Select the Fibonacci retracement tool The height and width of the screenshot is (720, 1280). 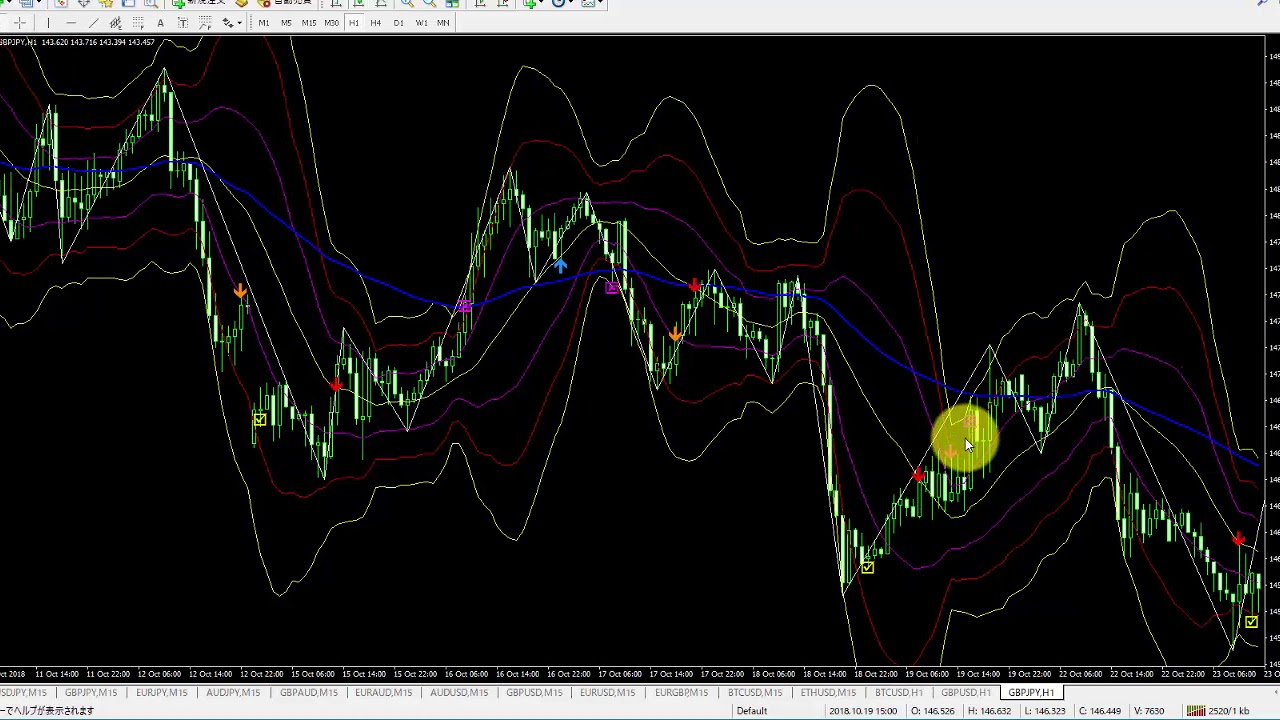tap(138, 23)
